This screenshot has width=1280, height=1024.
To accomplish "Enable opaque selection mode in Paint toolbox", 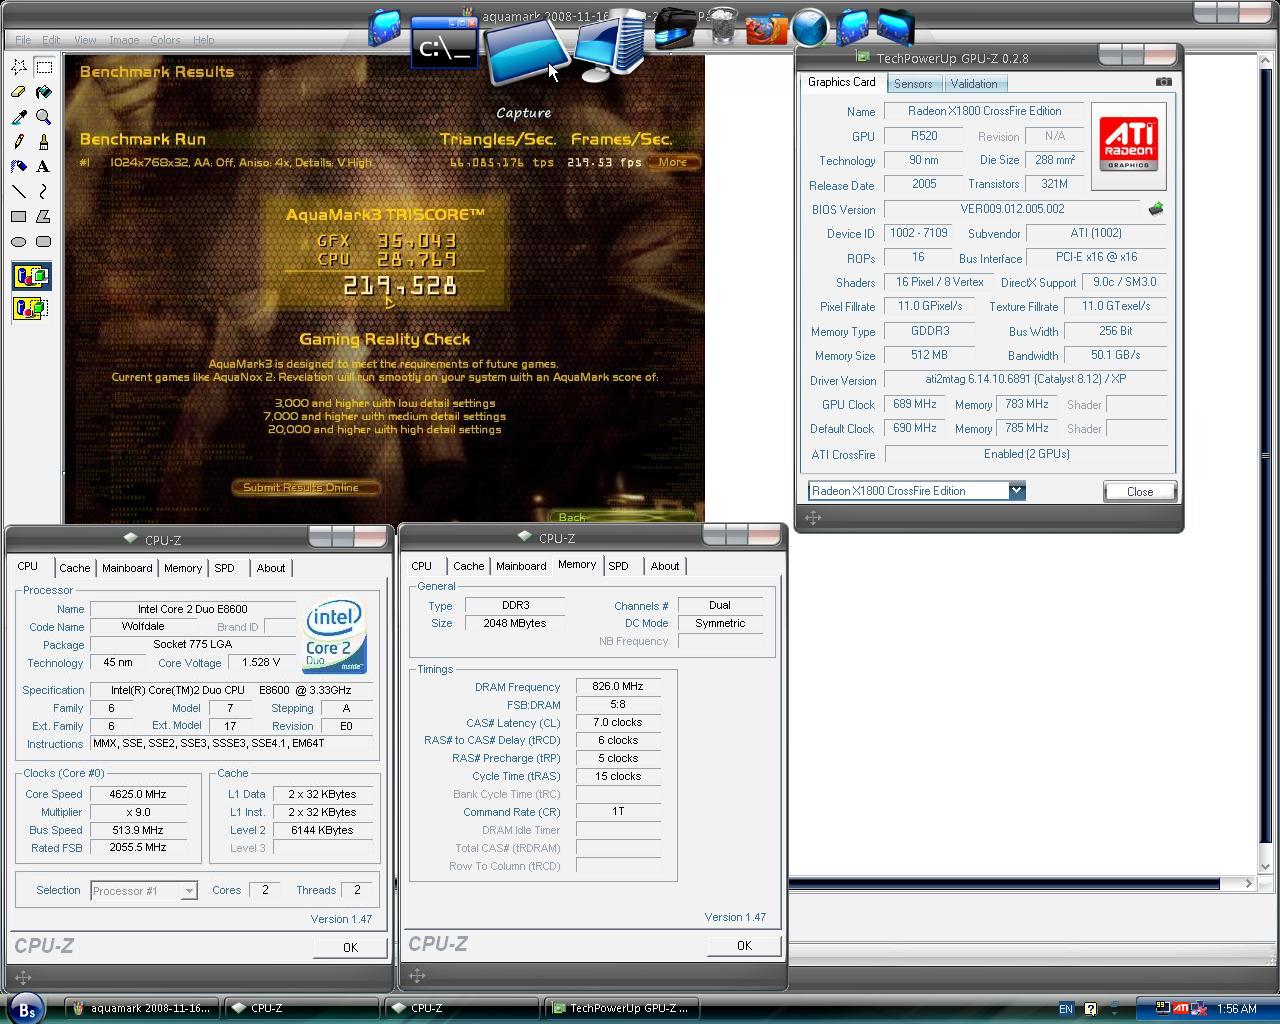I will [31, 276].
